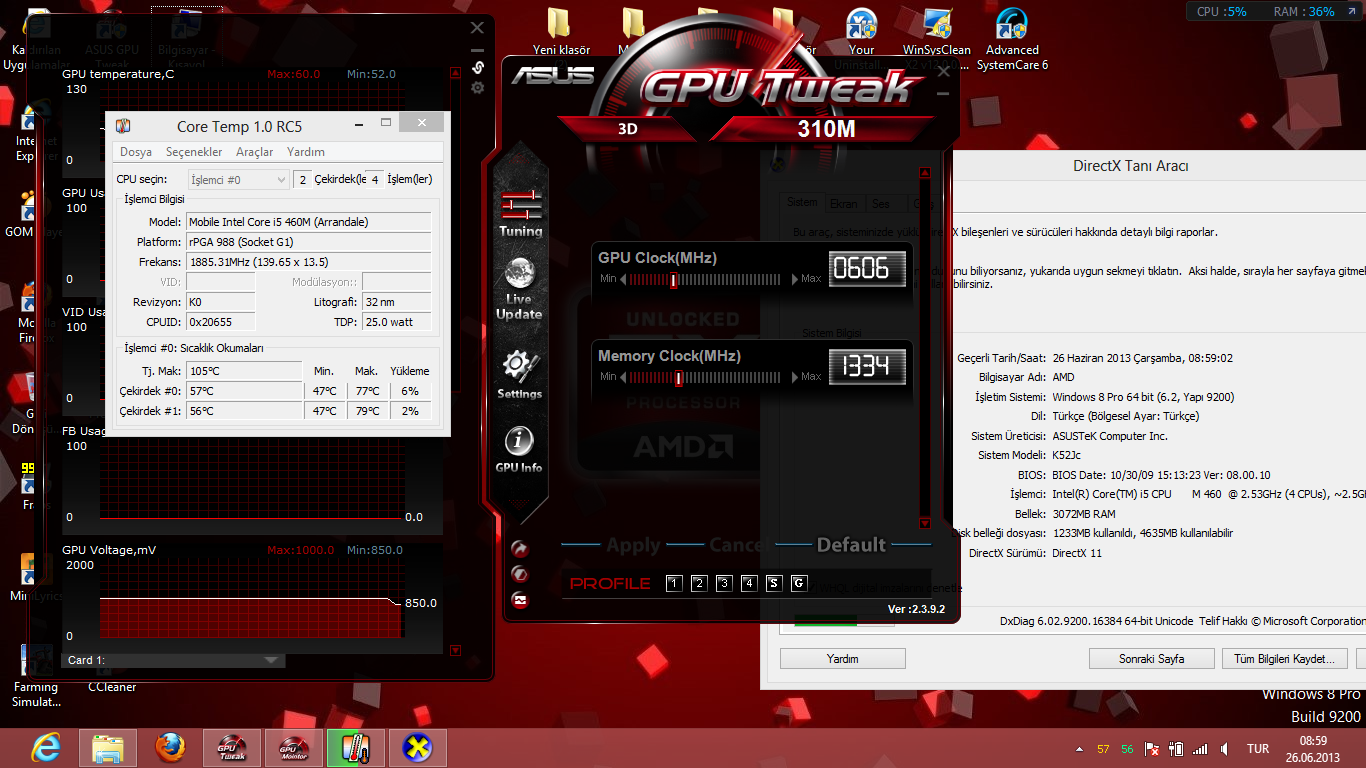Click the network signal icon in system tray

1199,748
